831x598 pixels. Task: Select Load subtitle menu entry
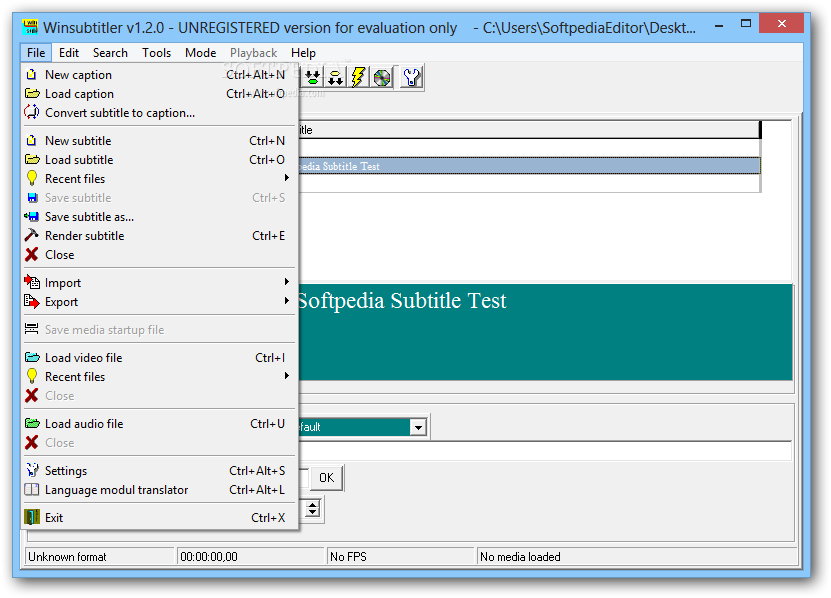click(x=158, y=160)
